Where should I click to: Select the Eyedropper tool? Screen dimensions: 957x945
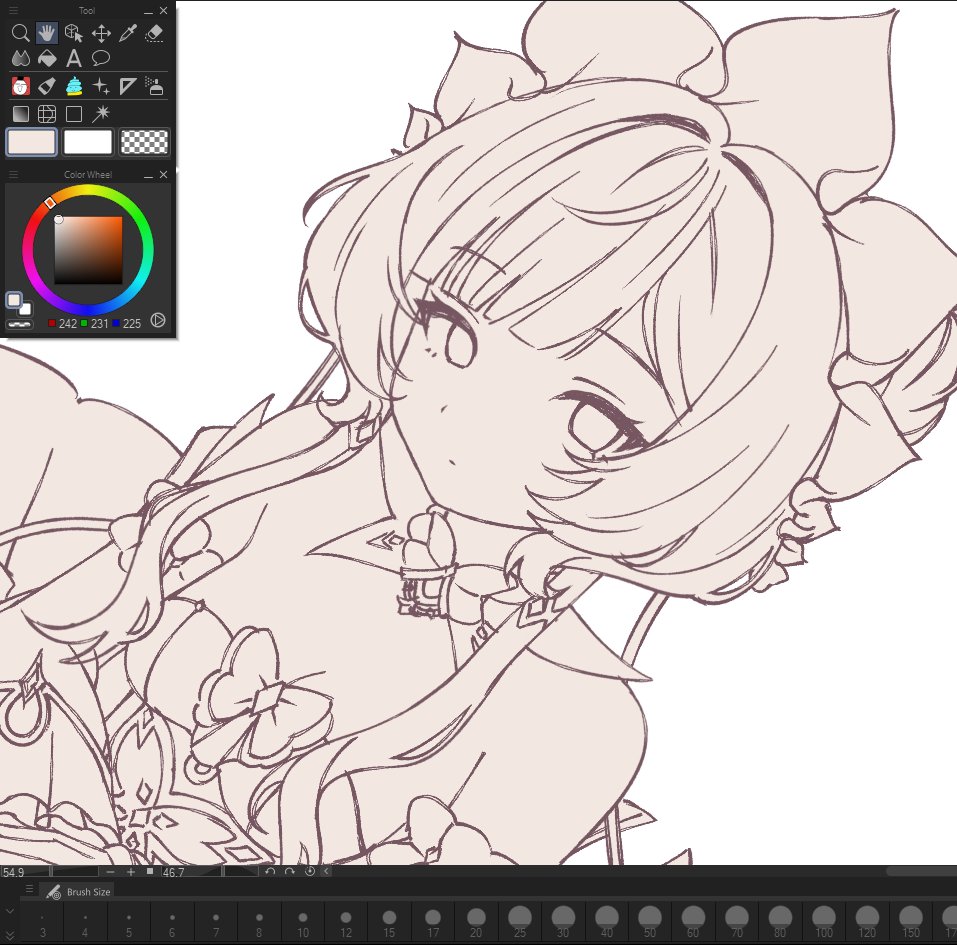coord(128,33)
